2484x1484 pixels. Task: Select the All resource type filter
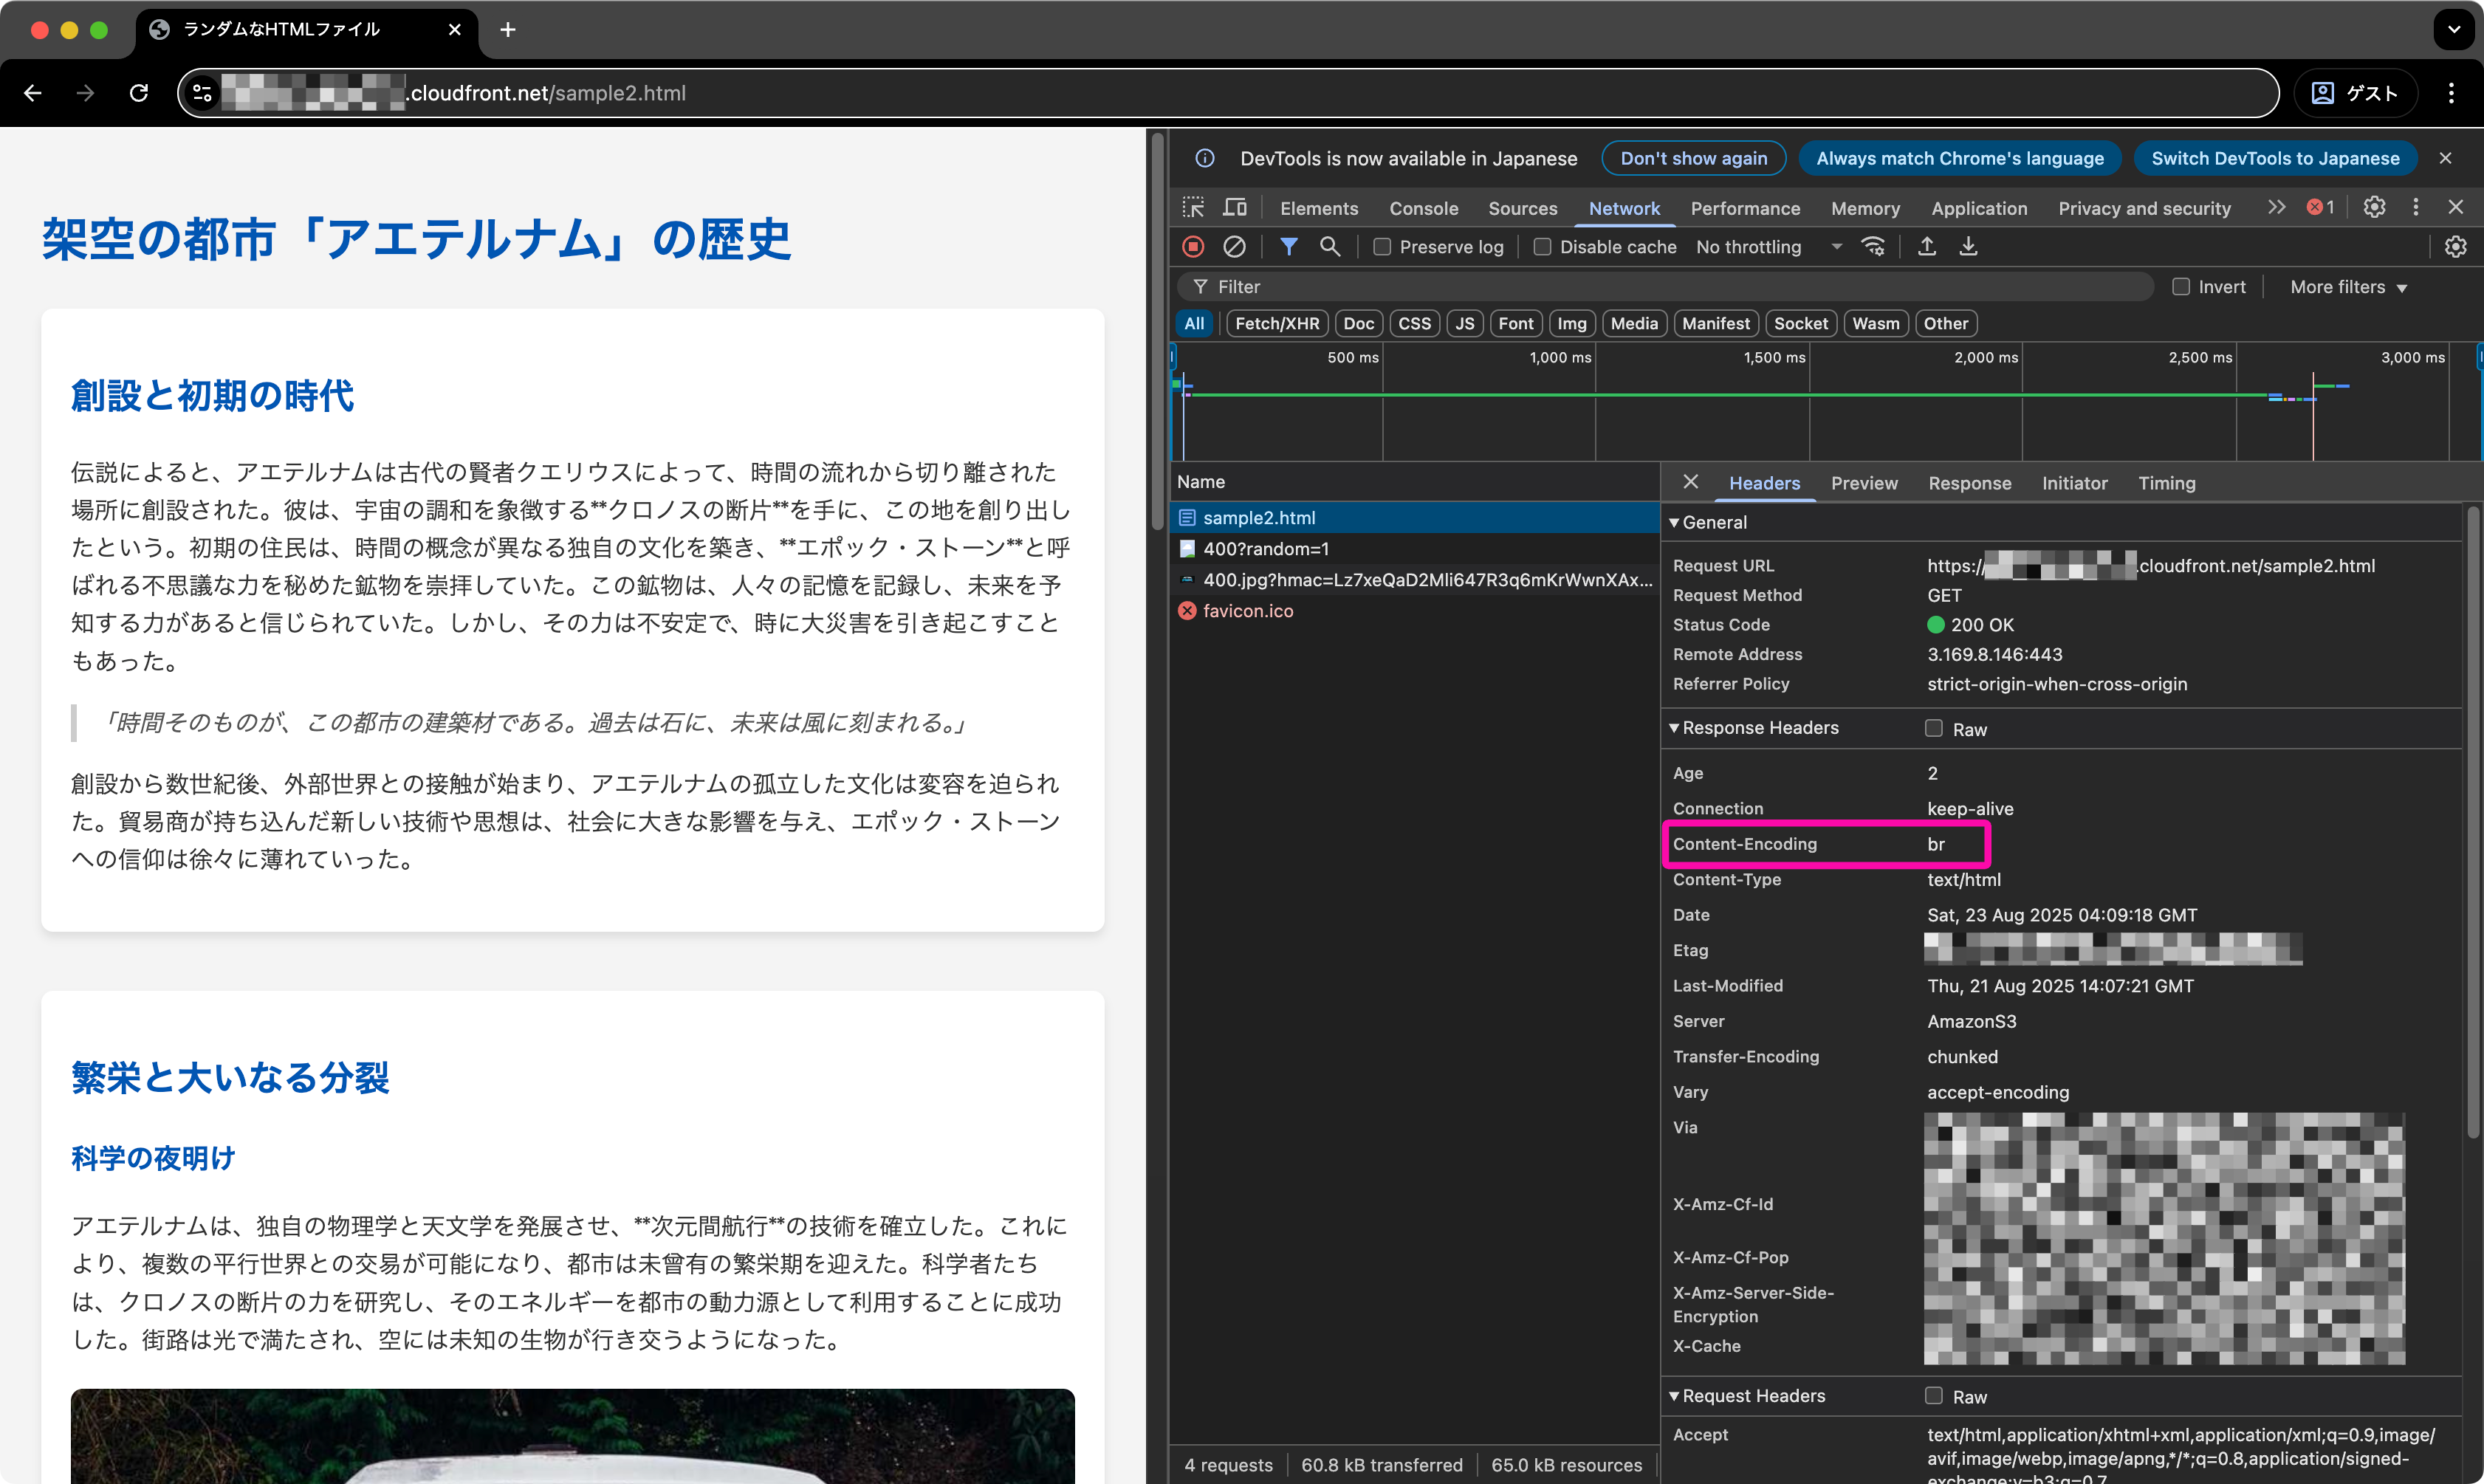point(1194,323)
